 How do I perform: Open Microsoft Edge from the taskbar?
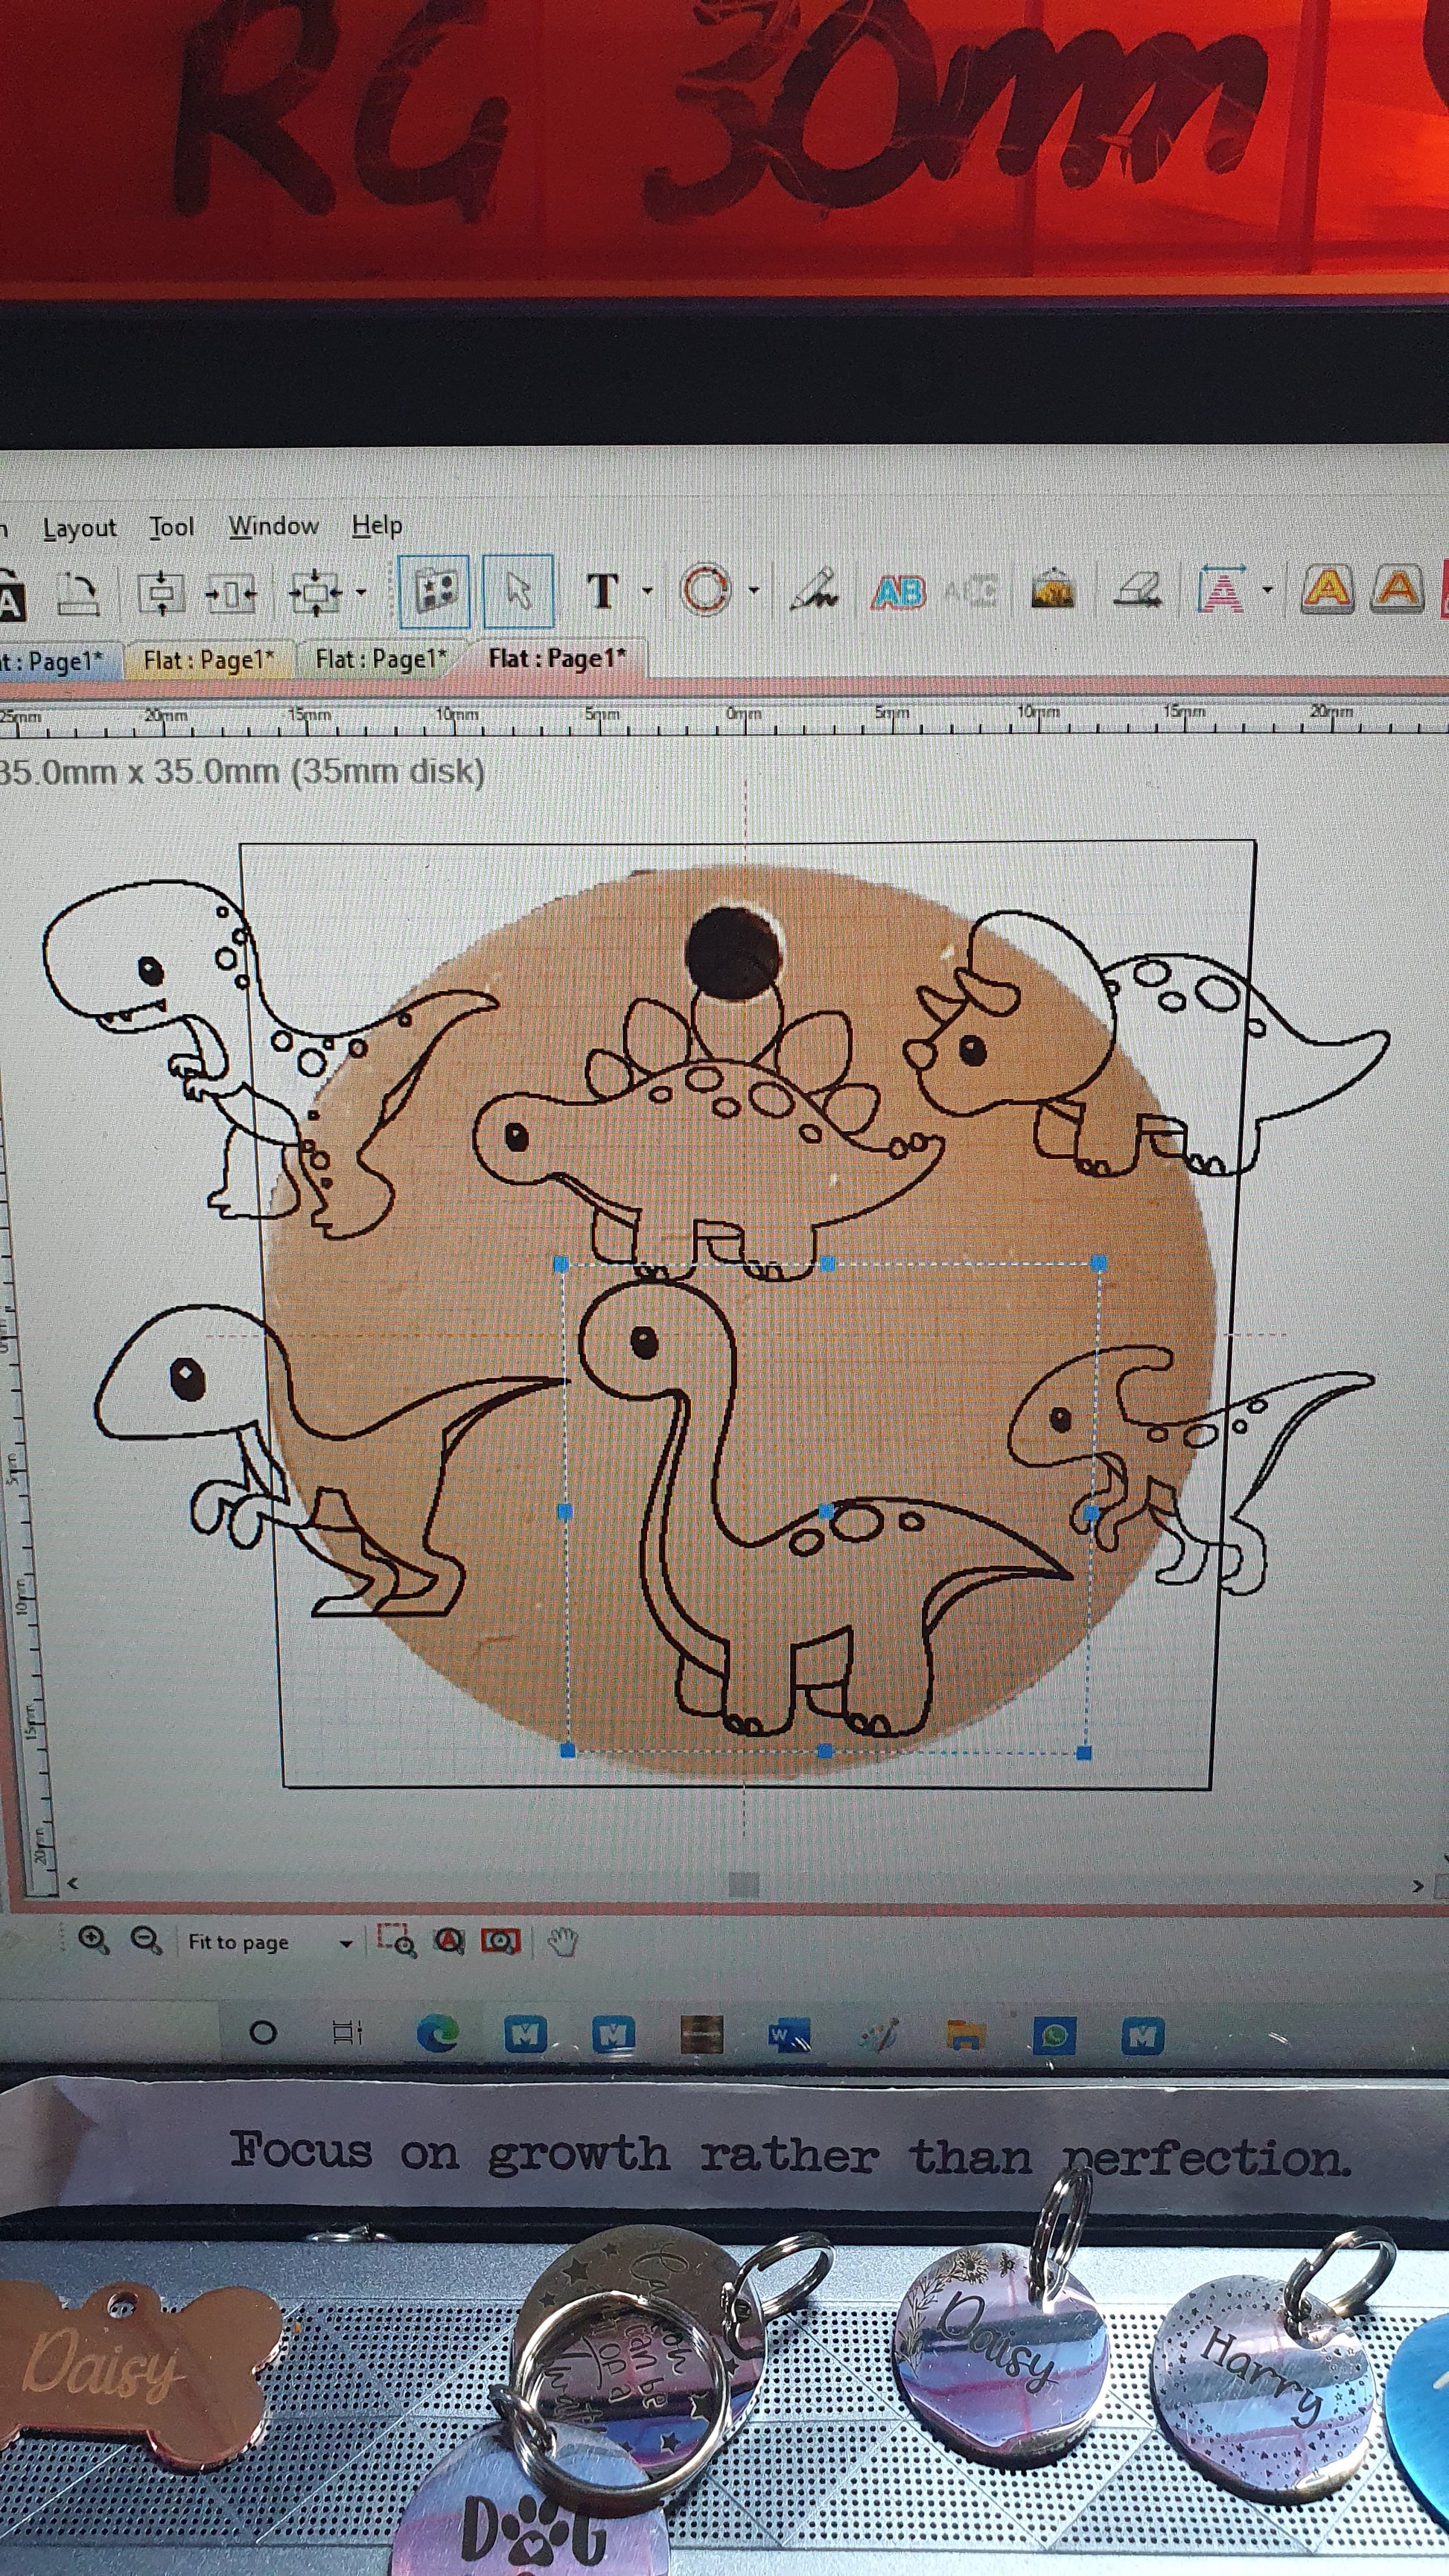437,2033
